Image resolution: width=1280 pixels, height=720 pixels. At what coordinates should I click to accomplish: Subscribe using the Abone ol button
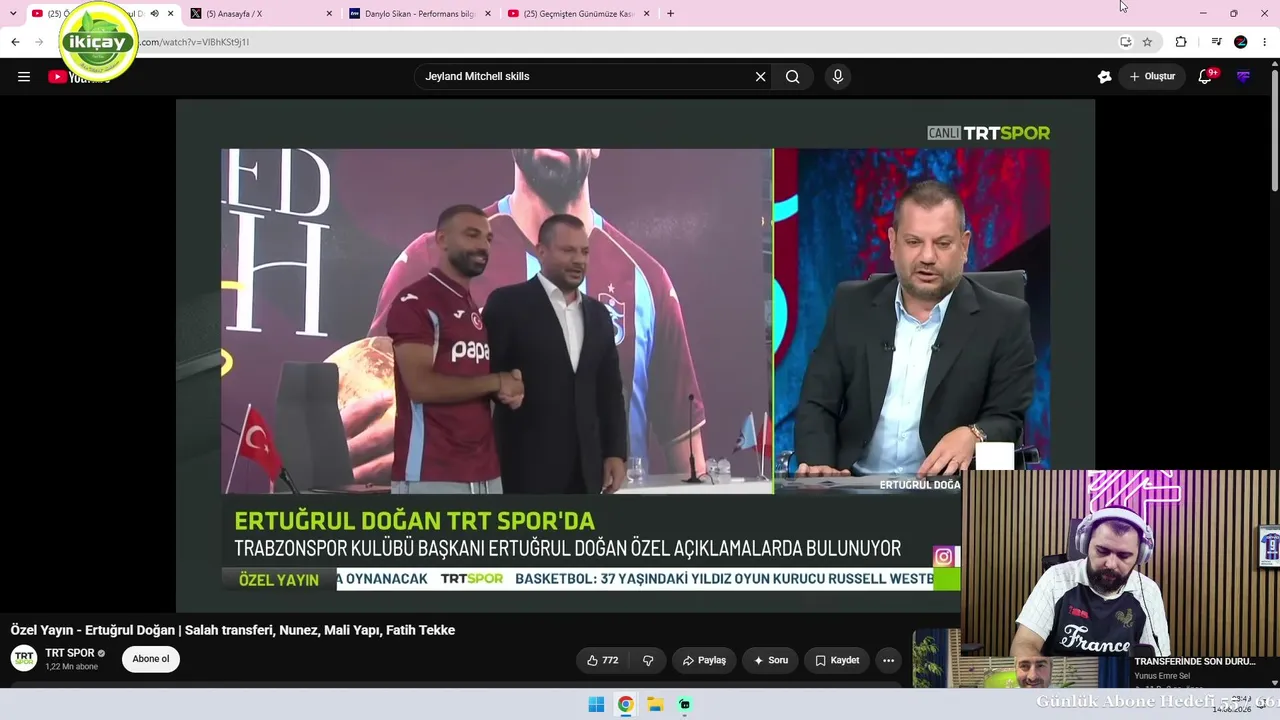[151, 659]
